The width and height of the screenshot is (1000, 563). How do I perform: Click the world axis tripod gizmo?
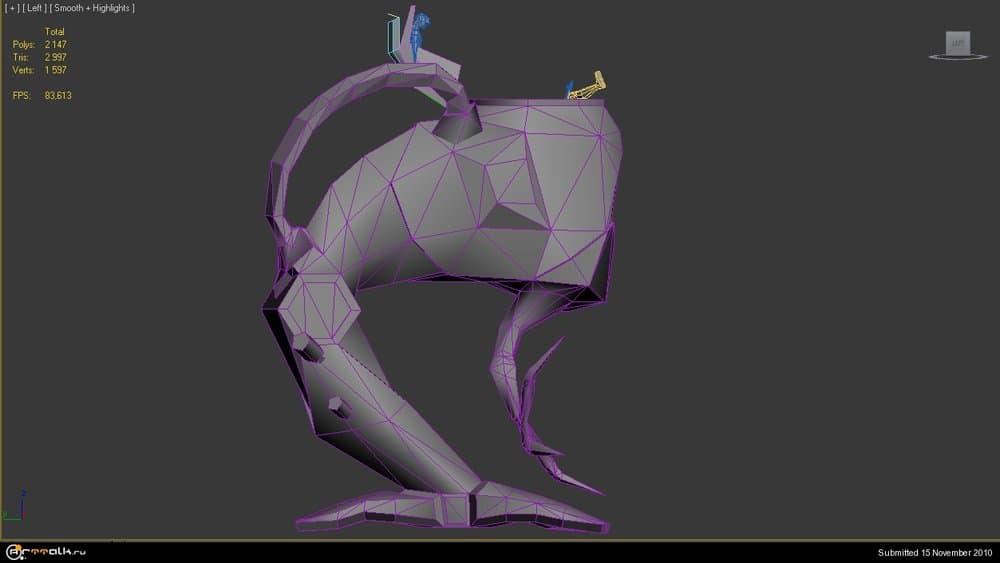[14, 505]
